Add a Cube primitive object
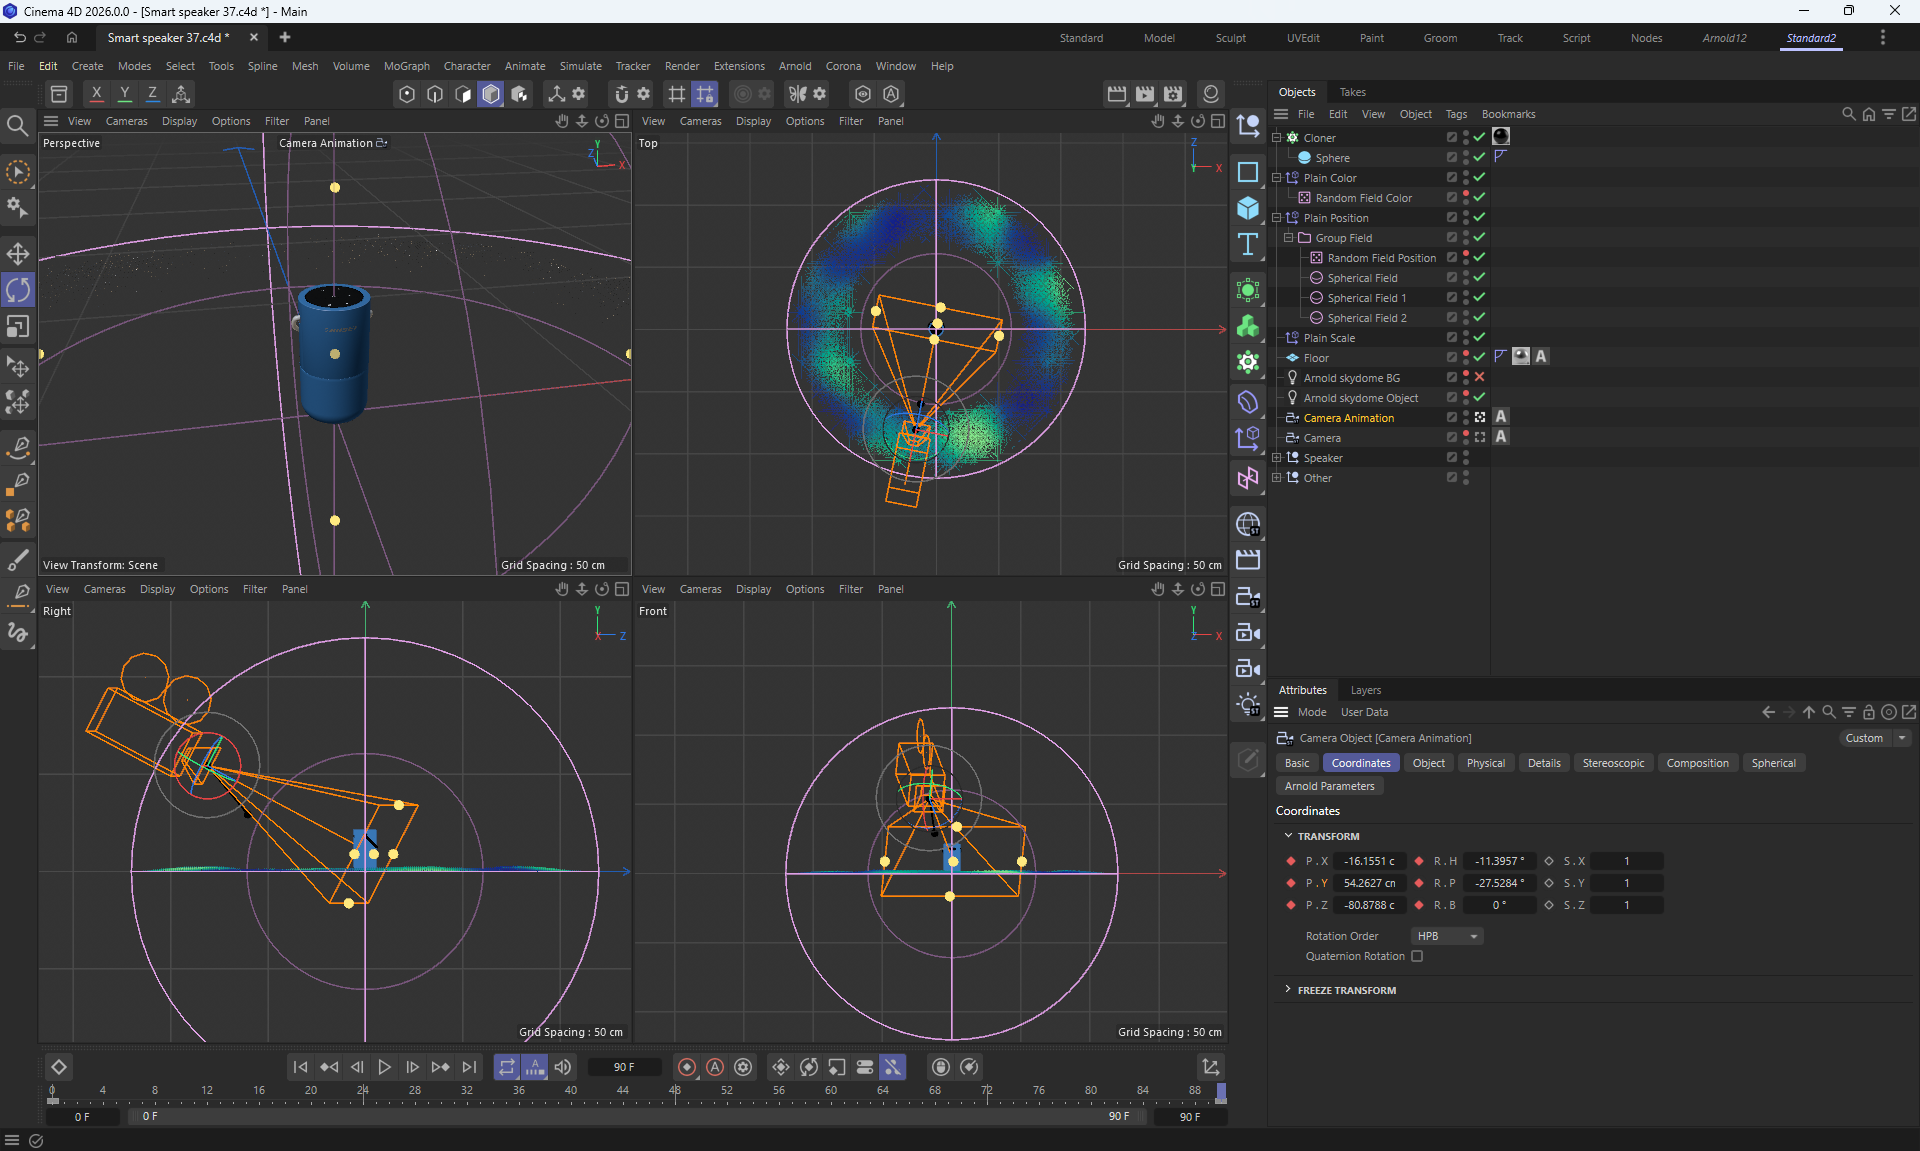The height and width of the screenshot is (1151, 1920). coord(1248,208)
